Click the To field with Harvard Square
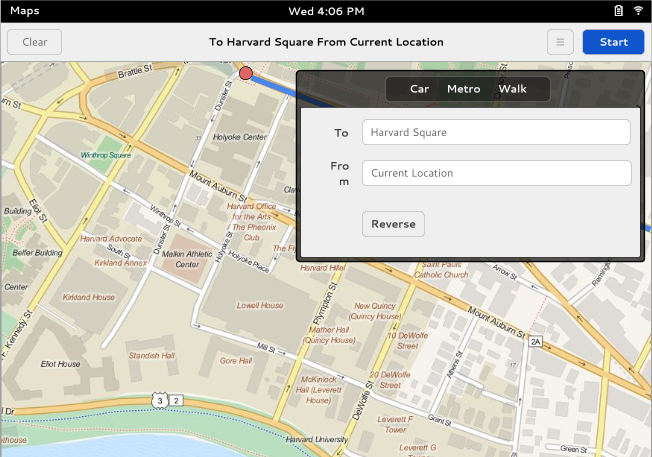 pos(496,132)
